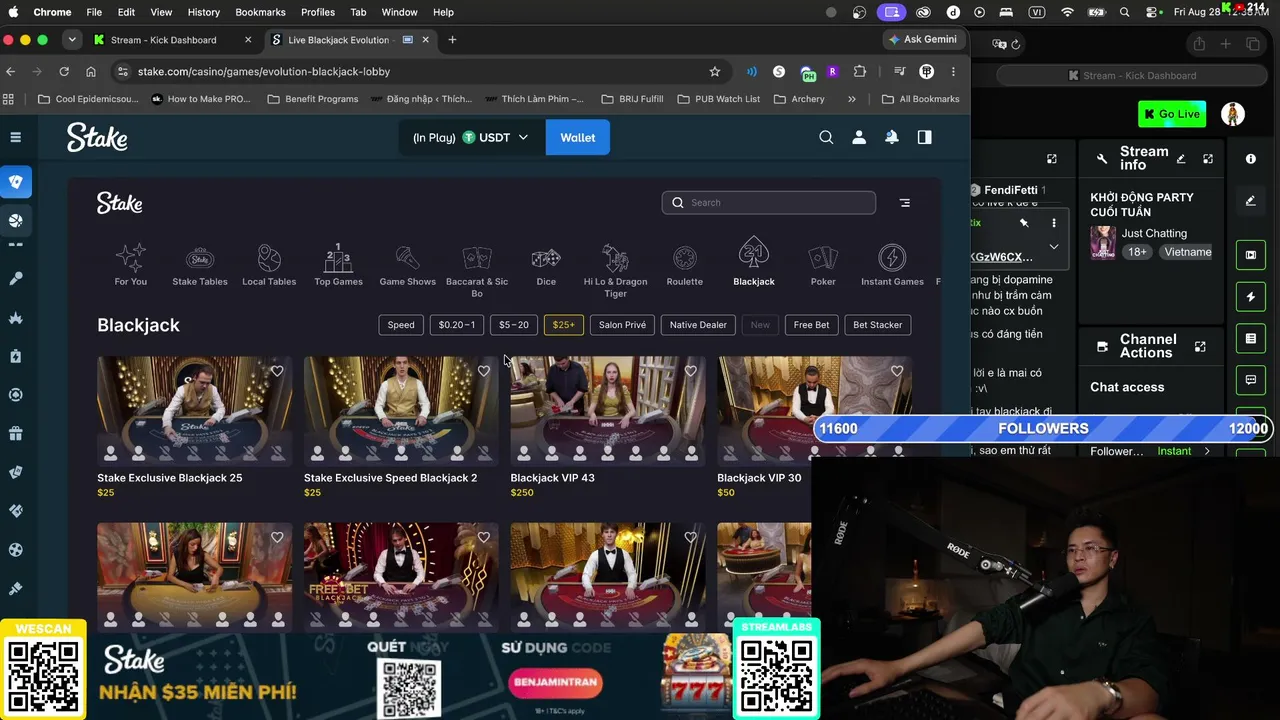Expand Chrome tab search dropdown arrow

point(72,40)
